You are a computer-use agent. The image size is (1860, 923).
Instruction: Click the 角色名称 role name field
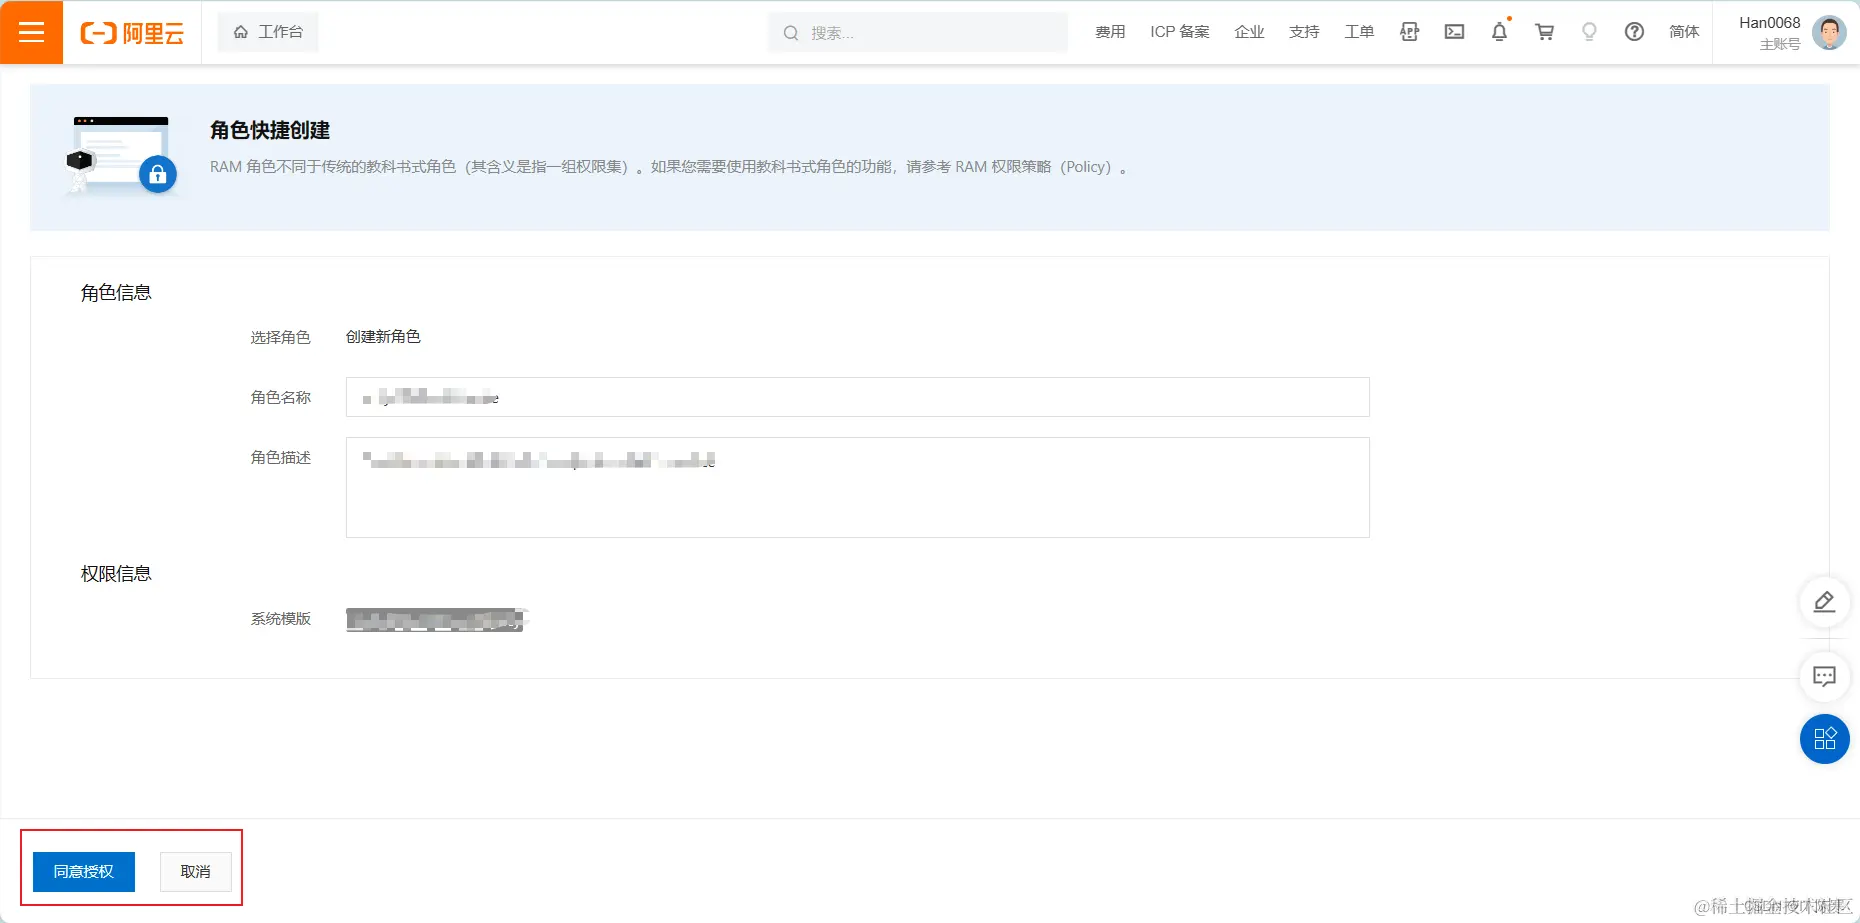tap(857, 397)
